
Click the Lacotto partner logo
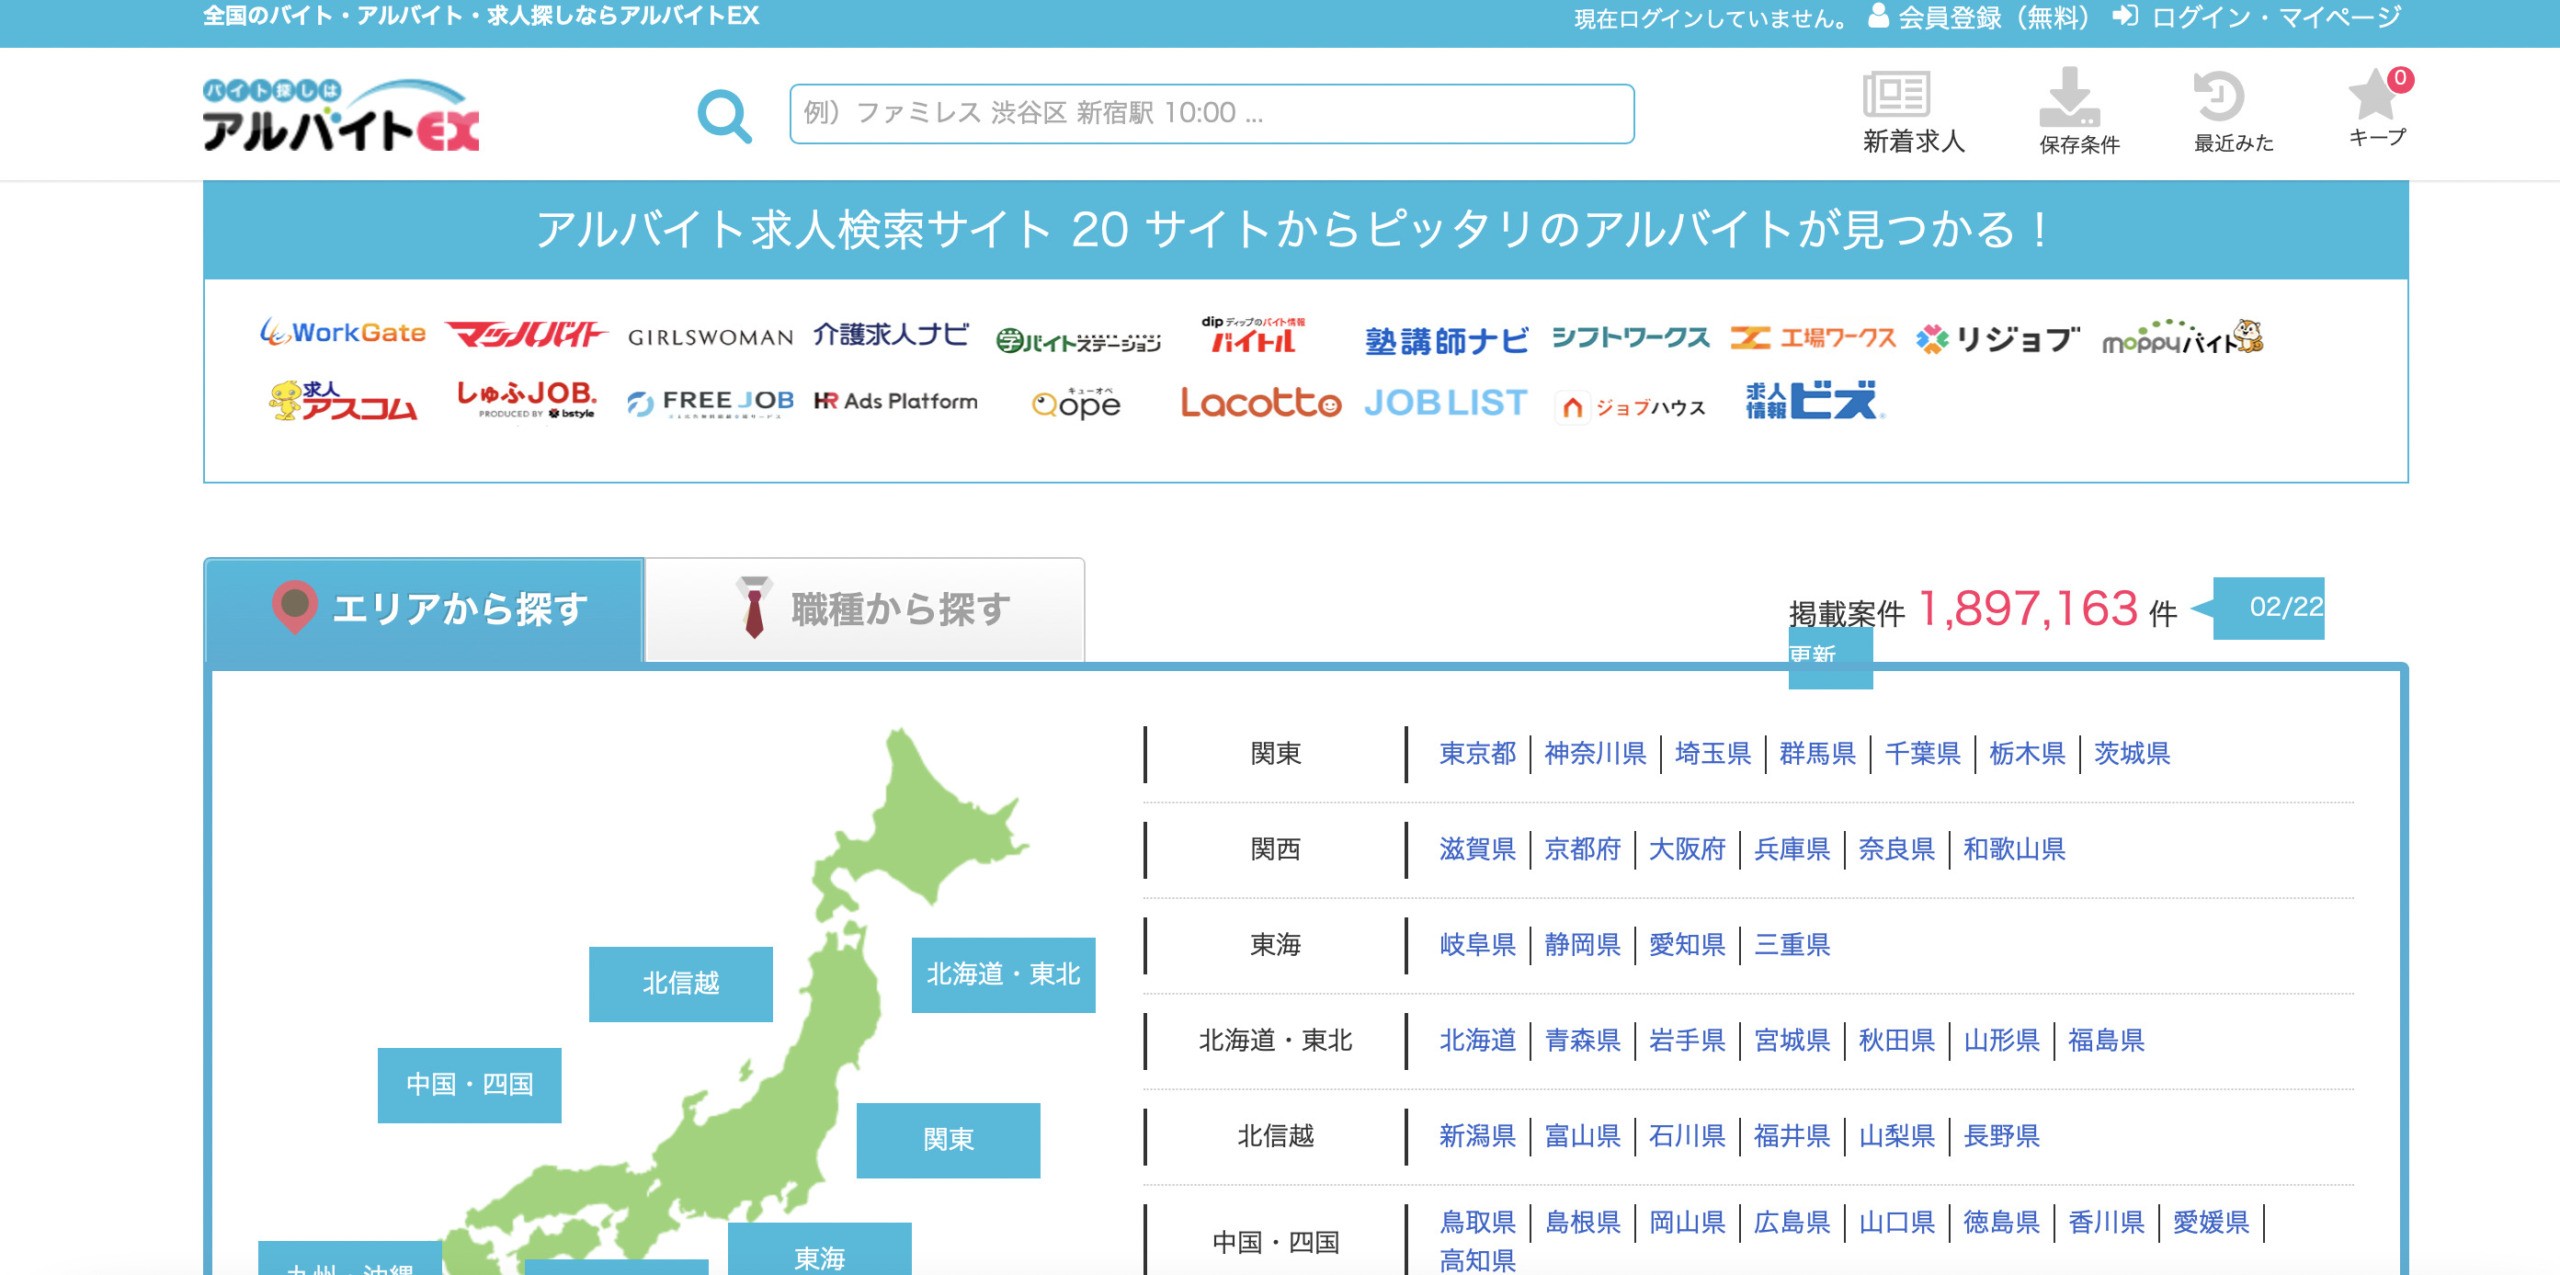pyautogui.click(x=1260, y=403)
